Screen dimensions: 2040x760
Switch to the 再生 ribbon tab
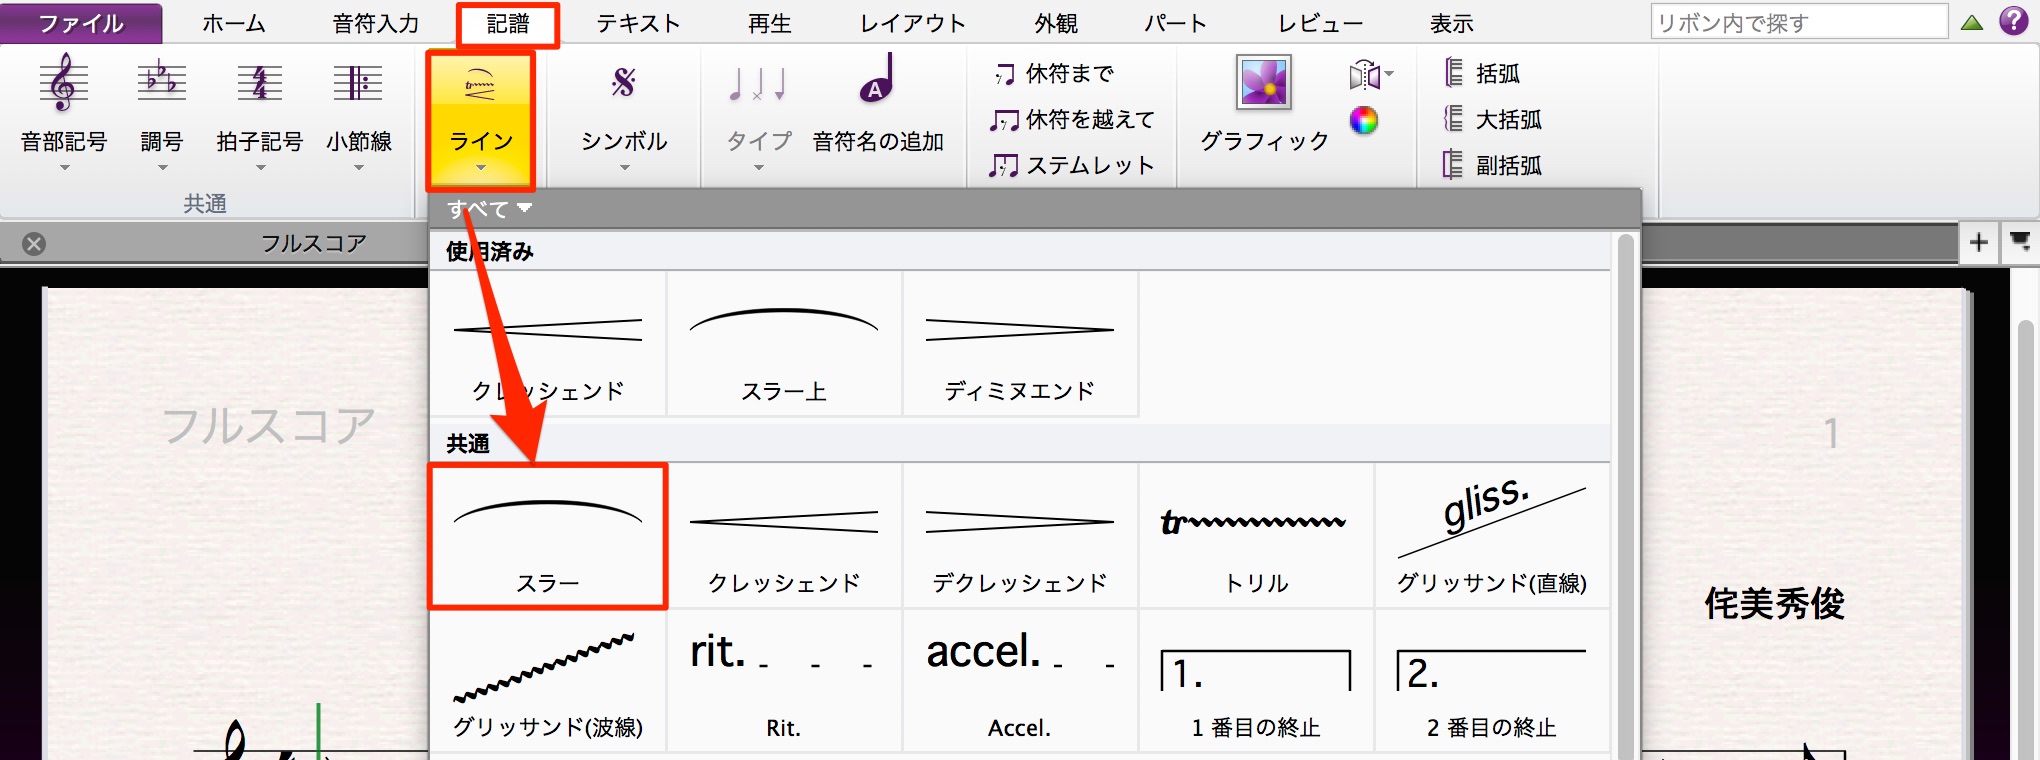(770, 23)
